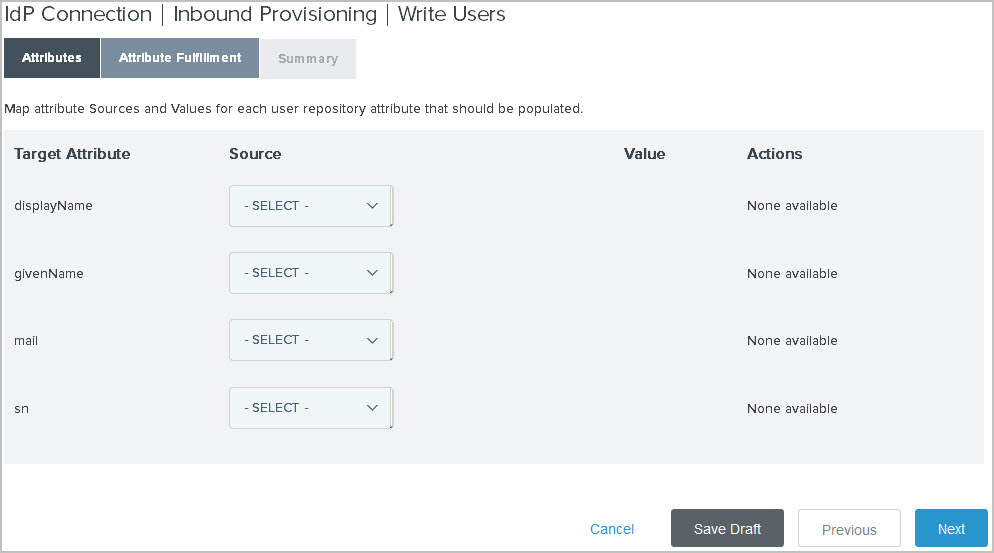The height and width of the screenshot is (553, 994).
Task: Proceed with the Next button
Action: click(951, 529)
